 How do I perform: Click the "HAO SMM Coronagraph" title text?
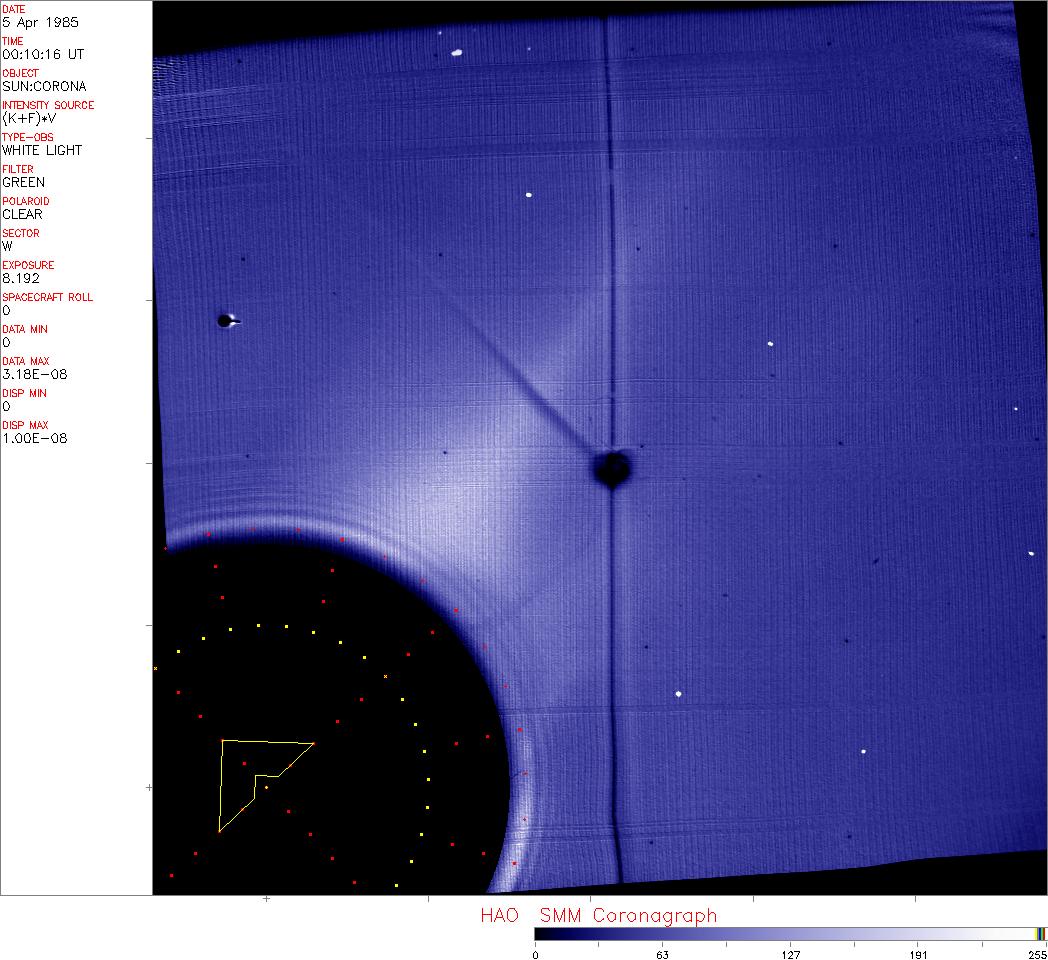(598, 915)
